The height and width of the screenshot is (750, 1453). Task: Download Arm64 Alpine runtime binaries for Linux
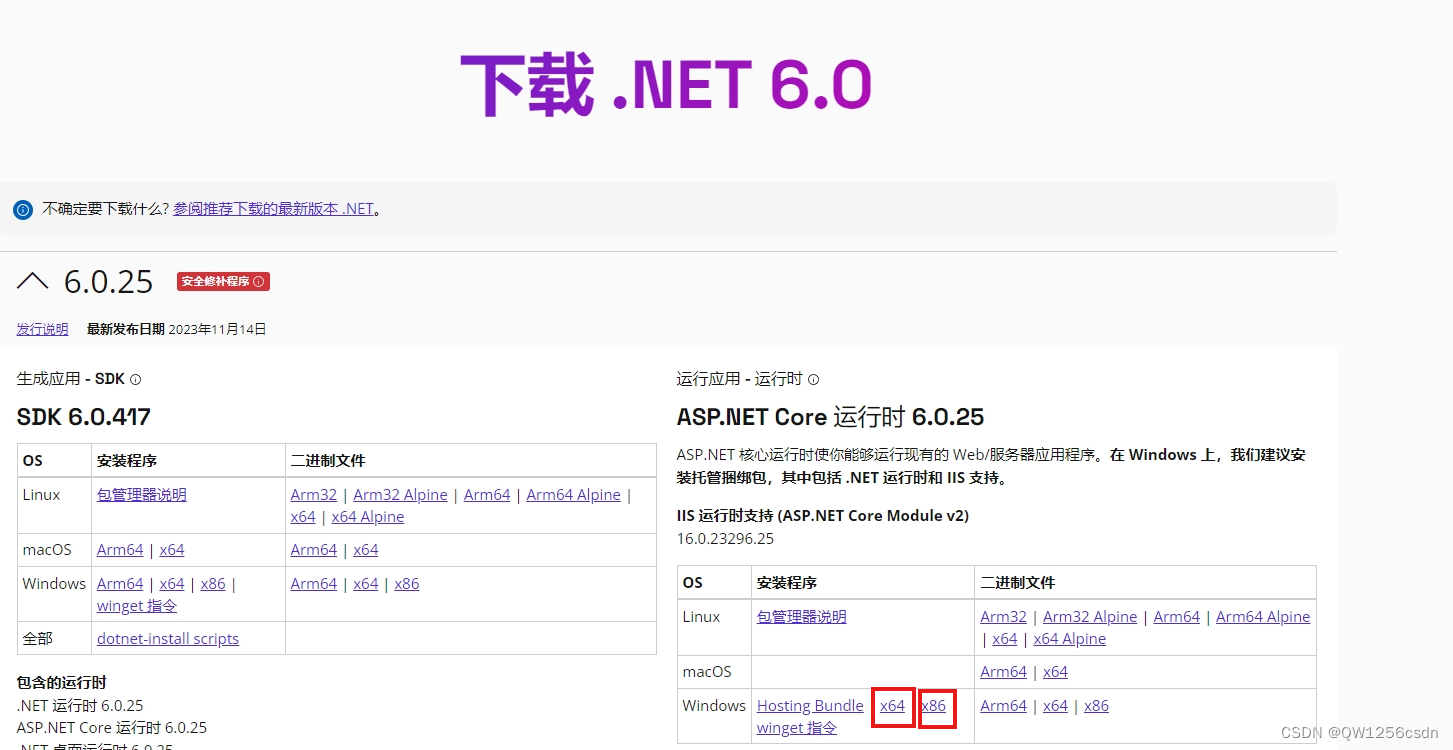pos(1263,616)
